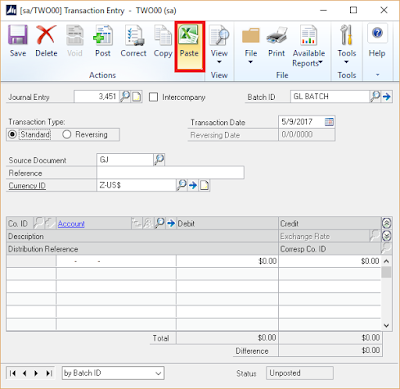Expand Account using the blue arrow icon
The image size is (400, 389).
(171, 223)
